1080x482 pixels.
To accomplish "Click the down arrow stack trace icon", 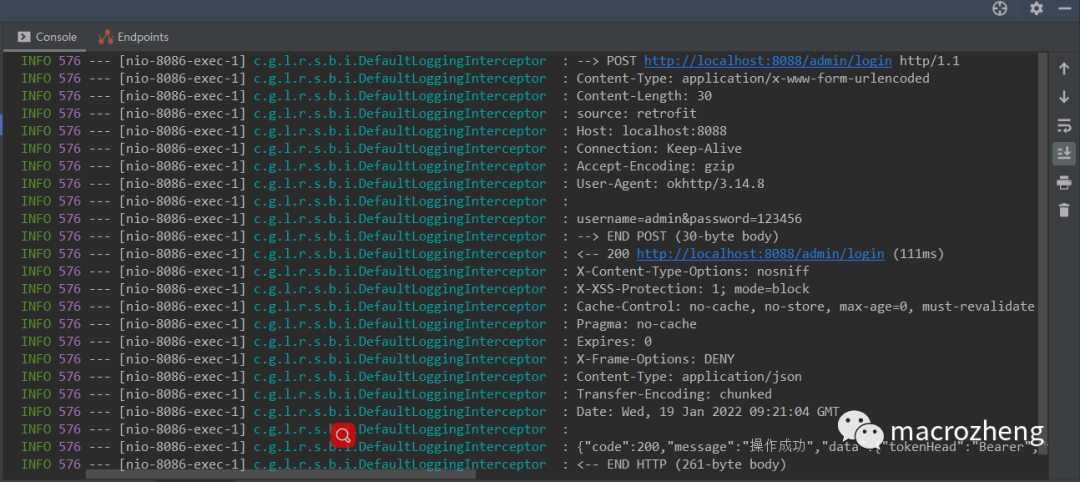I will pyautogui.click(x=1064, y=97).
